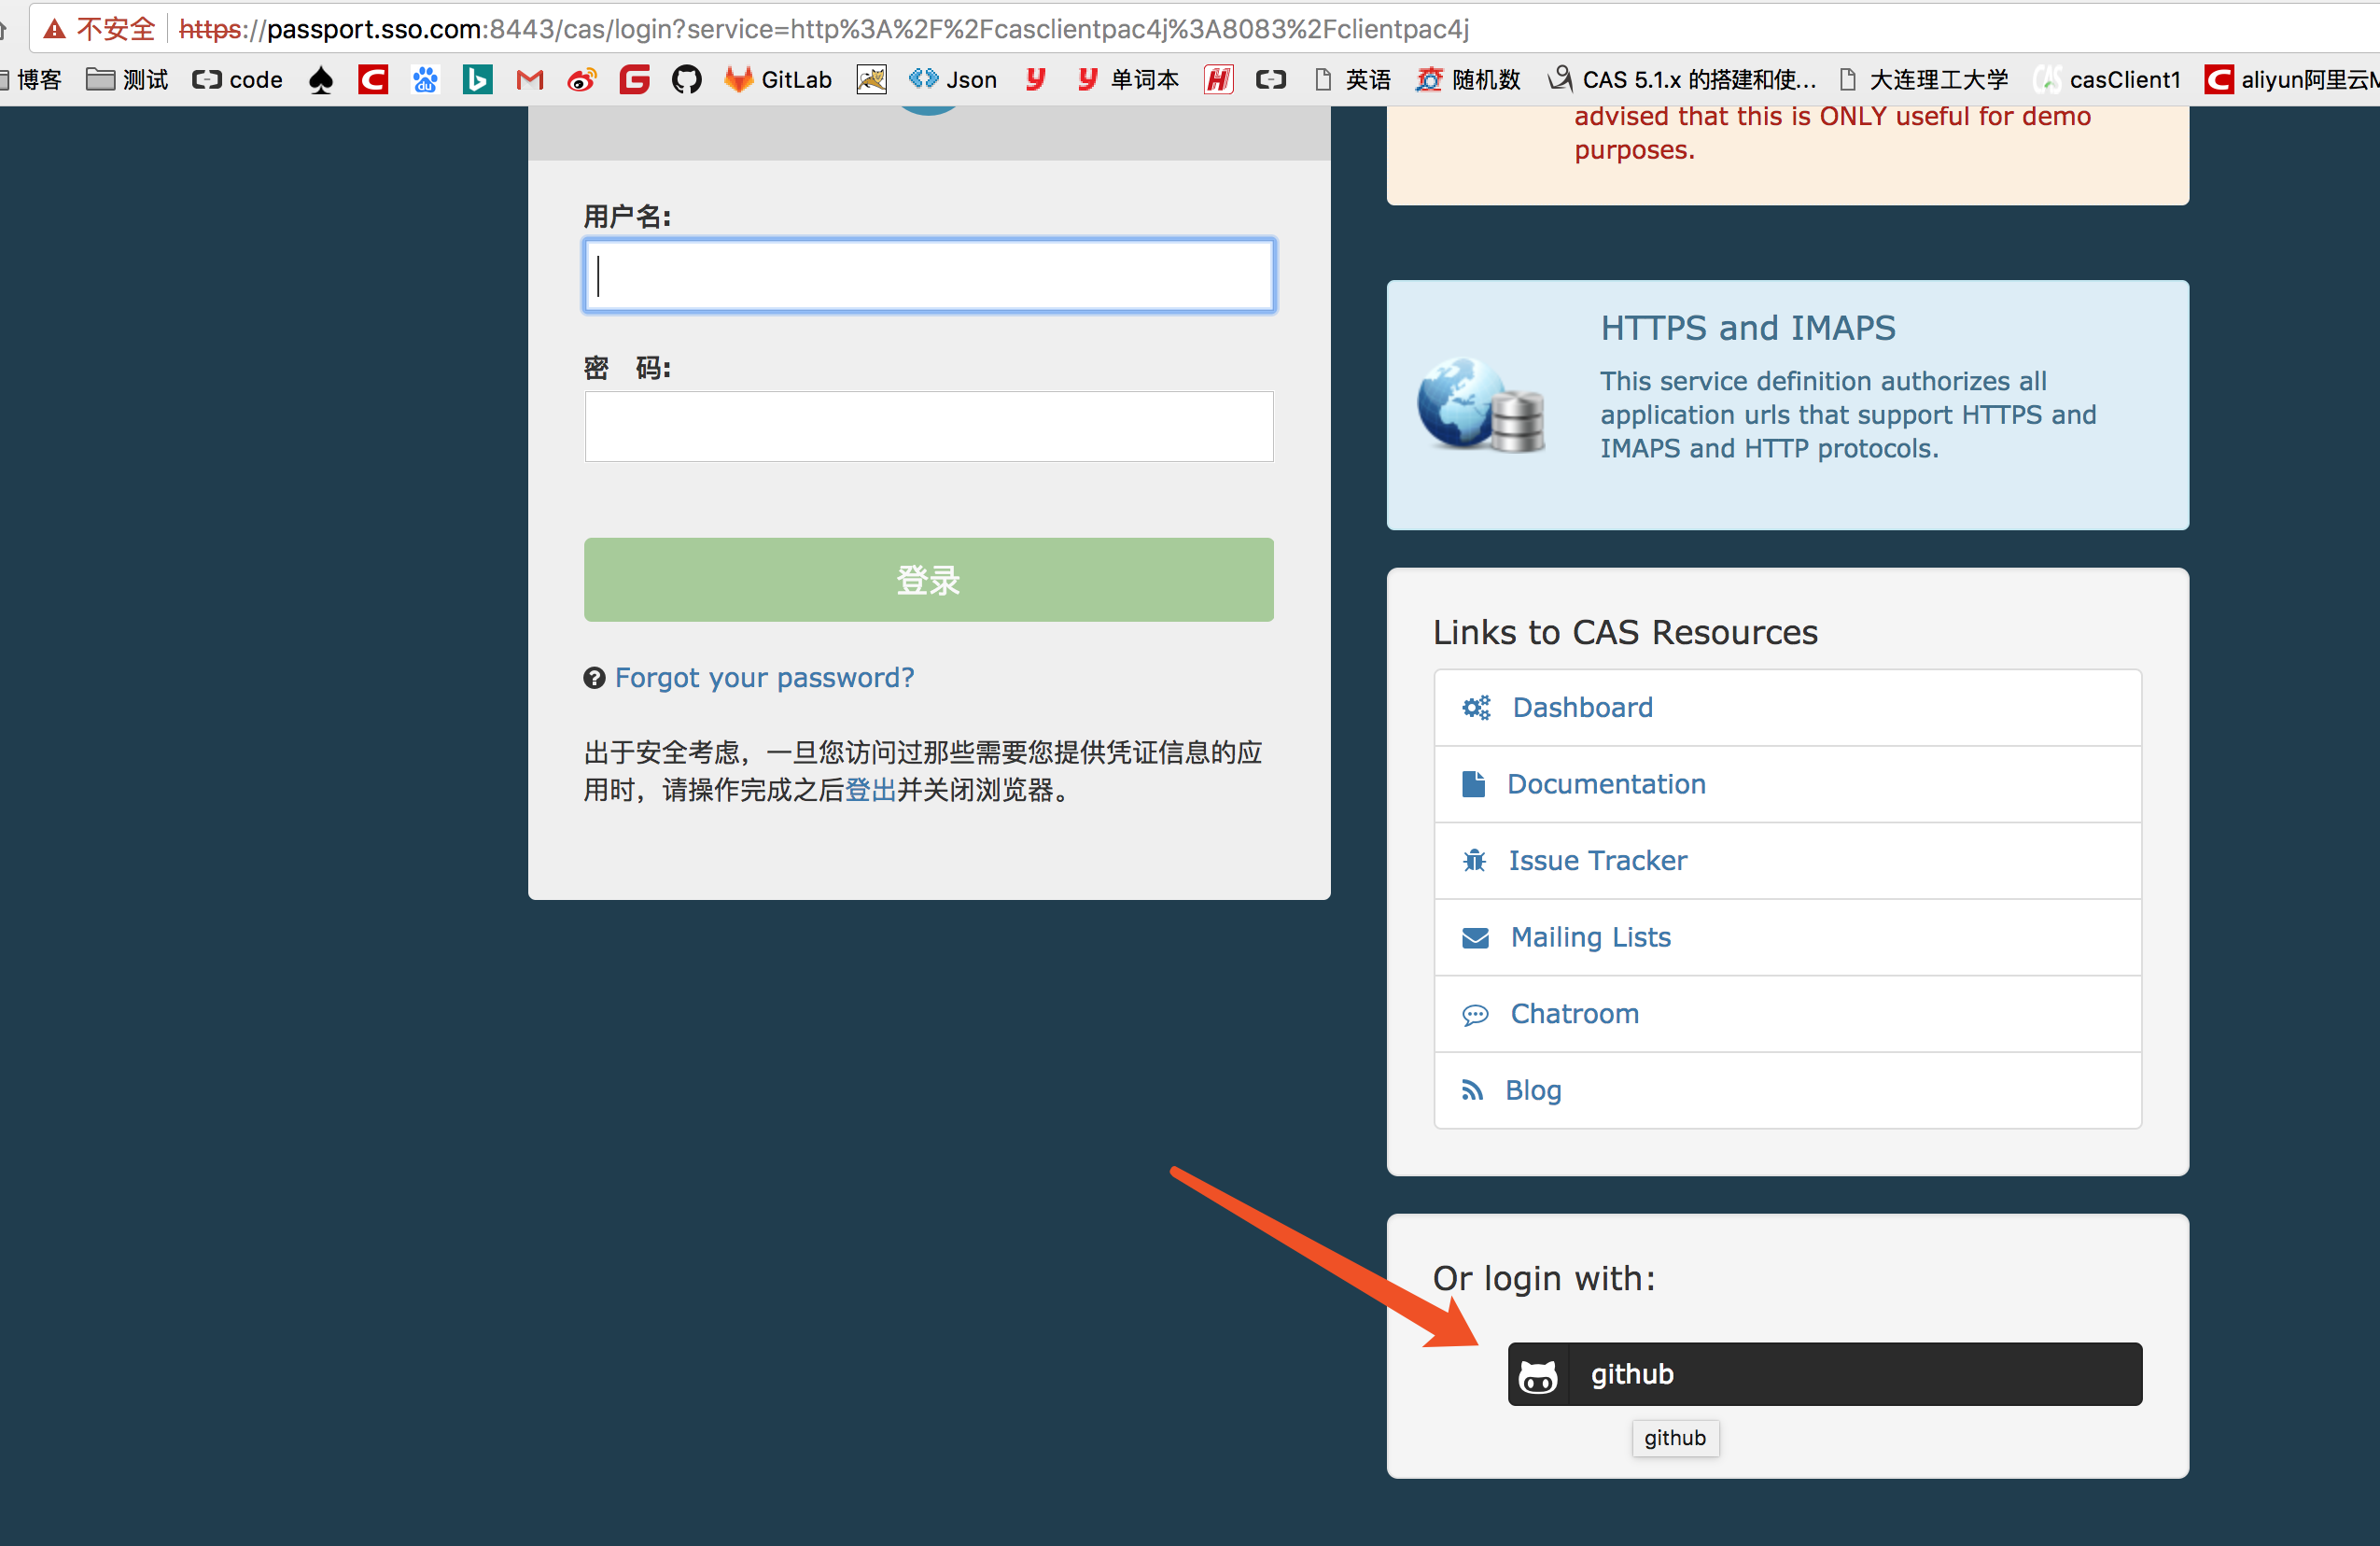2380x1546 pixels.
Task: Open the casClient1 bookmark
Action: (2108, 80)
